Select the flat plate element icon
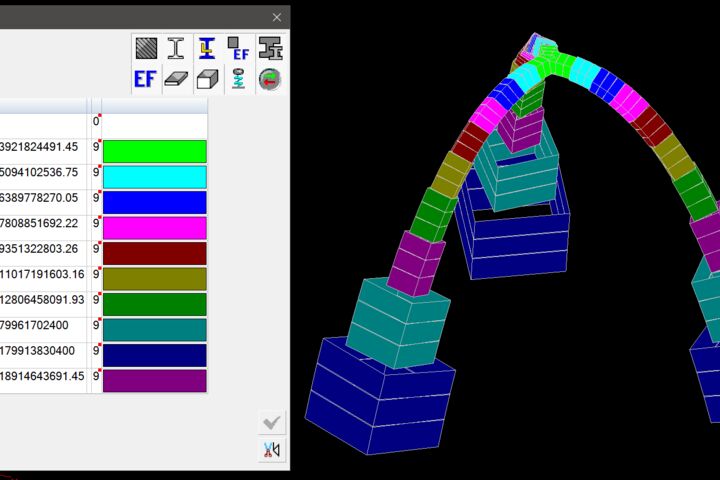The height and width of the screenshot is (480, 720). (x=176, y=79)
